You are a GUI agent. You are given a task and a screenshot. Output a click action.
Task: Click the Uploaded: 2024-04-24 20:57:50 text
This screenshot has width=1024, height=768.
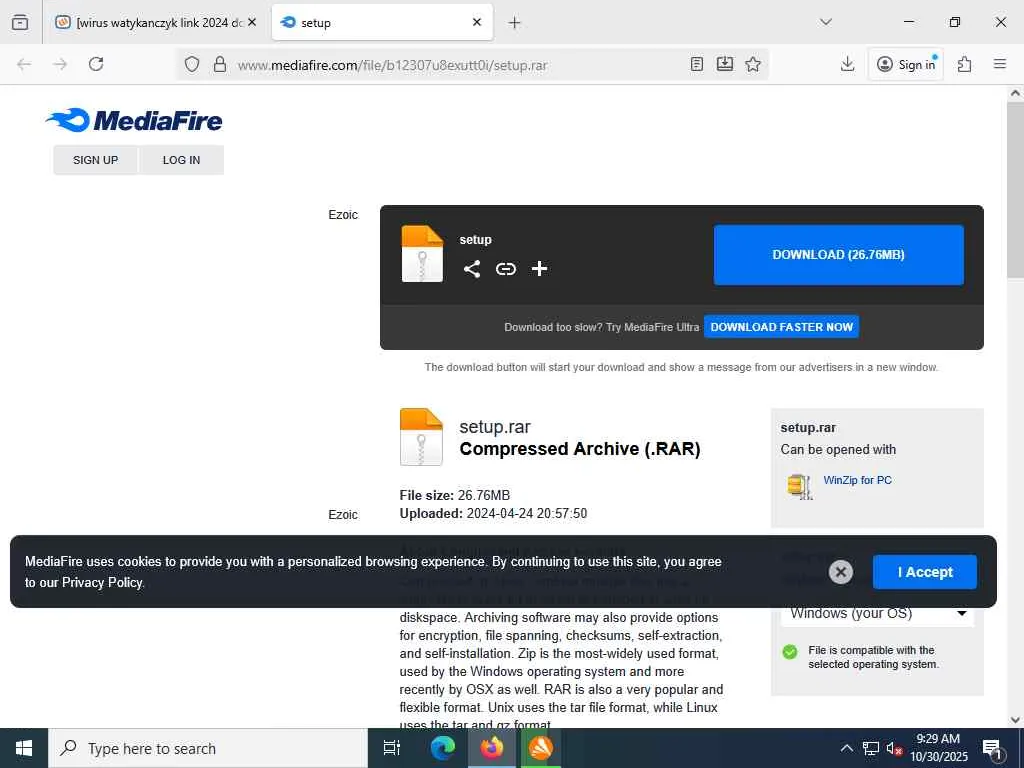click(493, 513)
